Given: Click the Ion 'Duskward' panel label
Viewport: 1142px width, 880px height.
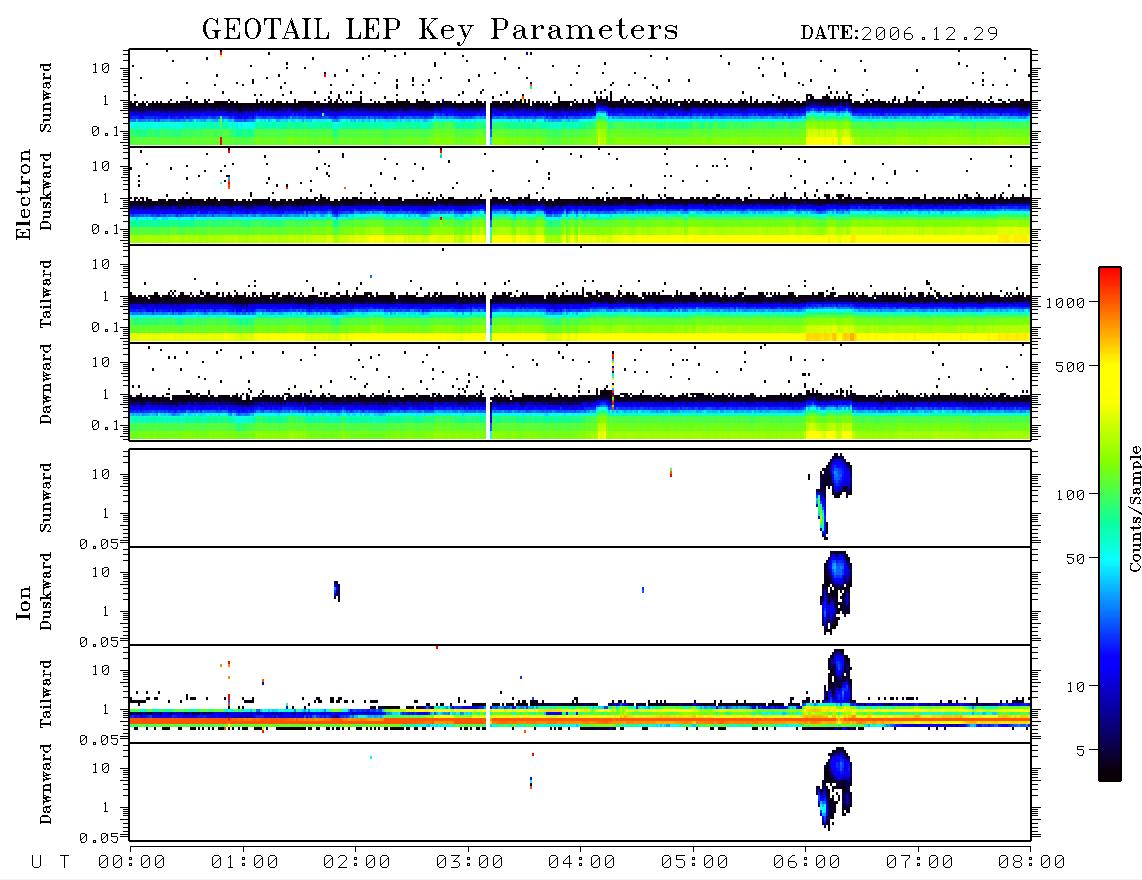Looking at the screenshot, I should (46, 591).
